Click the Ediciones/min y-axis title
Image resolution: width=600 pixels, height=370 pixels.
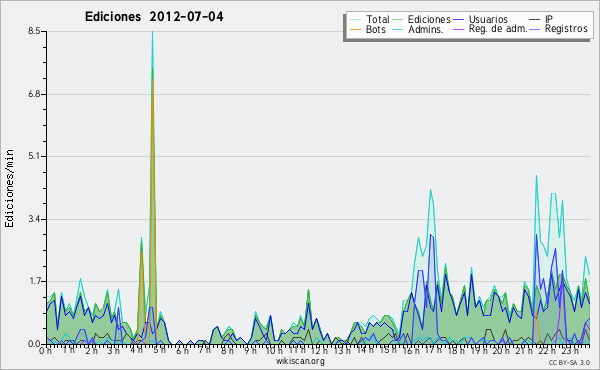[9, 188]
